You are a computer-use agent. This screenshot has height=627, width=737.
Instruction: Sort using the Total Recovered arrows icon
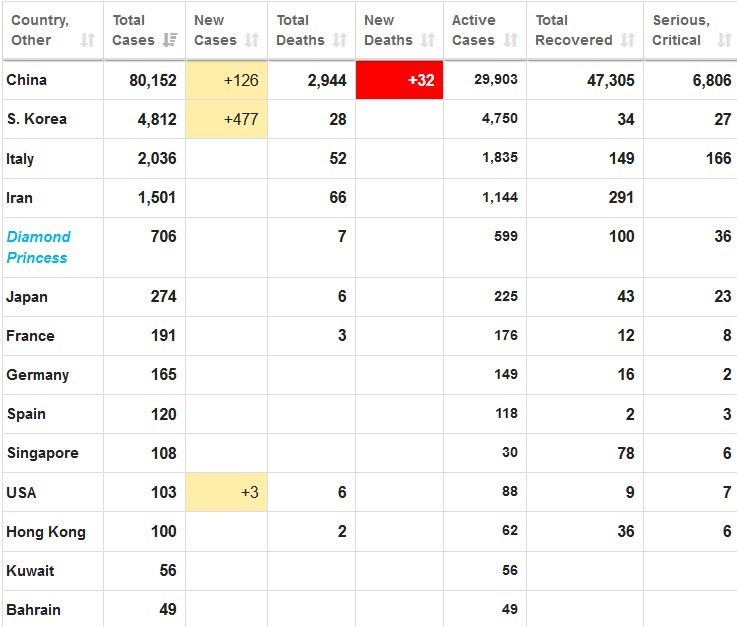[x=628, y=40]
